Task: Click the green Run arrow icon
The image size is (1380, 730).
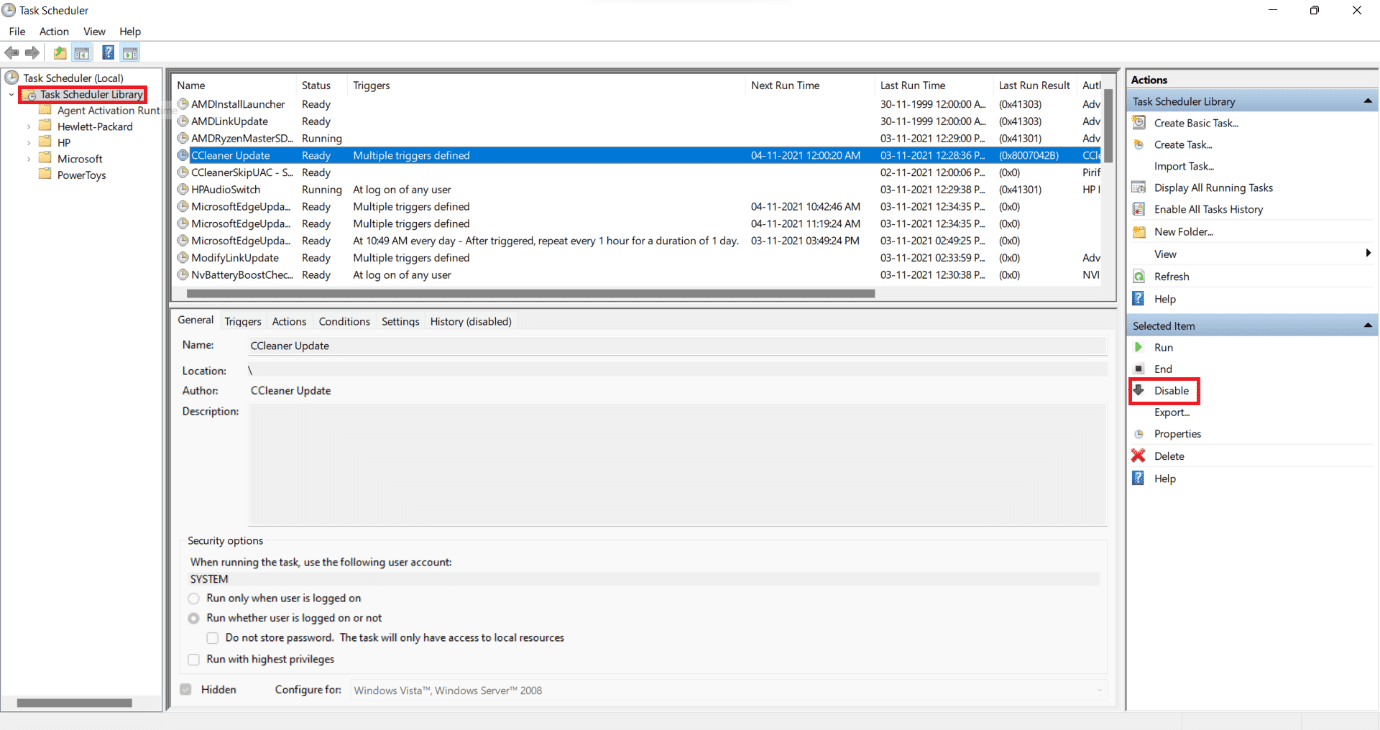Action: point(1138,347)
